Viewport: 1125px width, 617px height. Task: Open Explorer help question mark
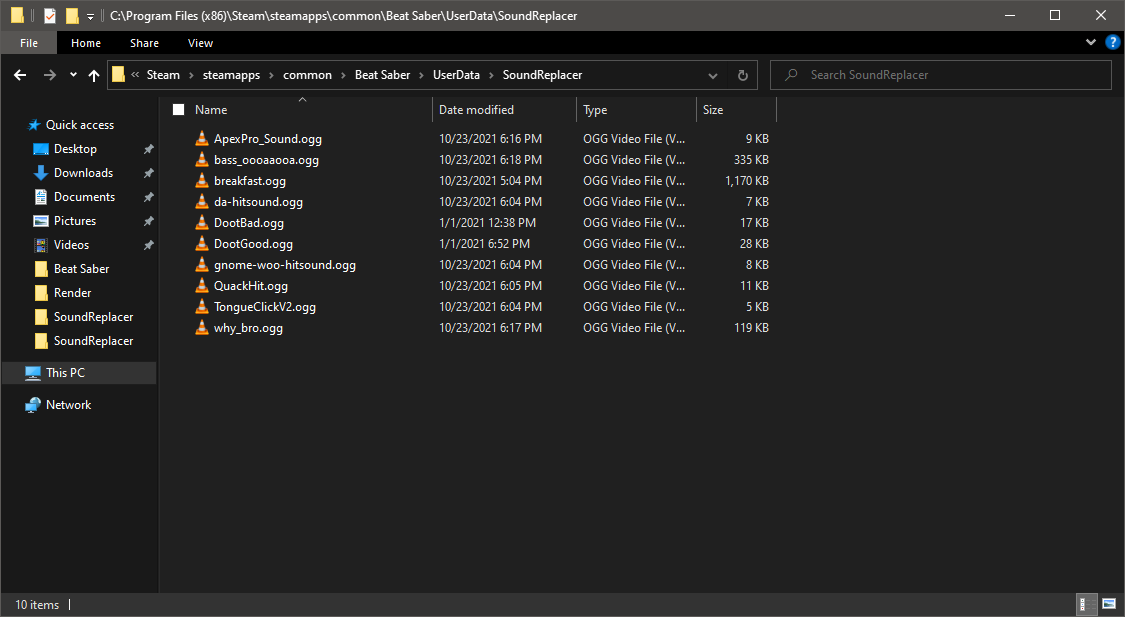point(1113,42)
